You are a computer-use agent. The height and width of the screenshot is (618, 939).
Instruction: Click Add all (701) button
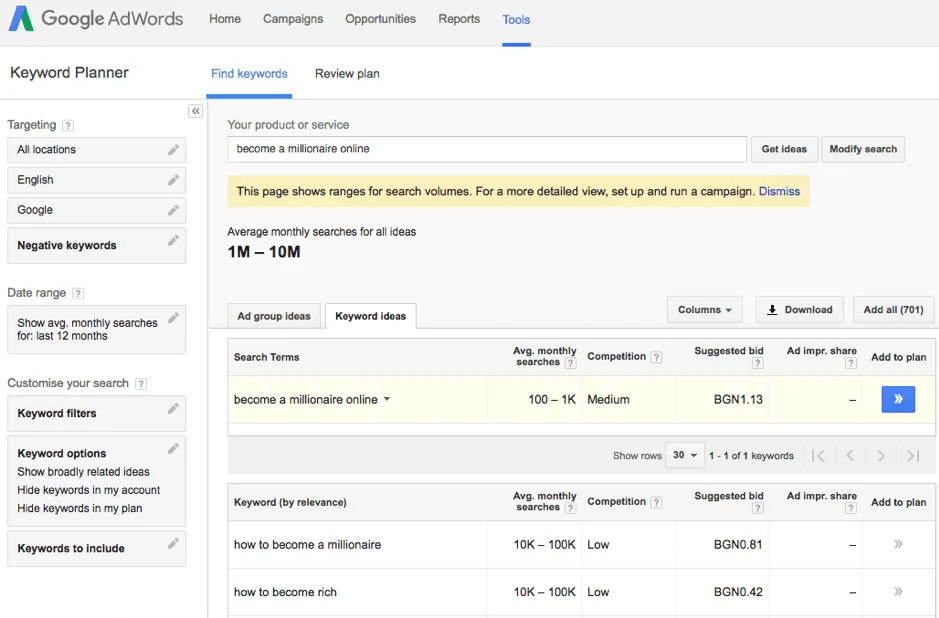point(893,310)
